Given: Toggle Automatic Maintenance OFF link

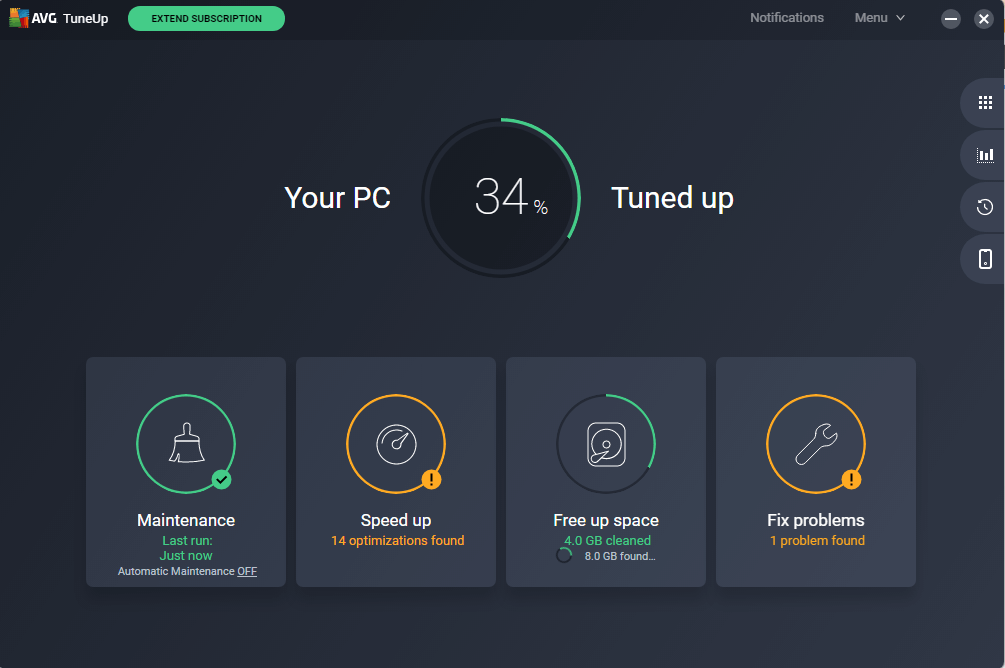Looking at the screenshot, I should coord(247,571).
